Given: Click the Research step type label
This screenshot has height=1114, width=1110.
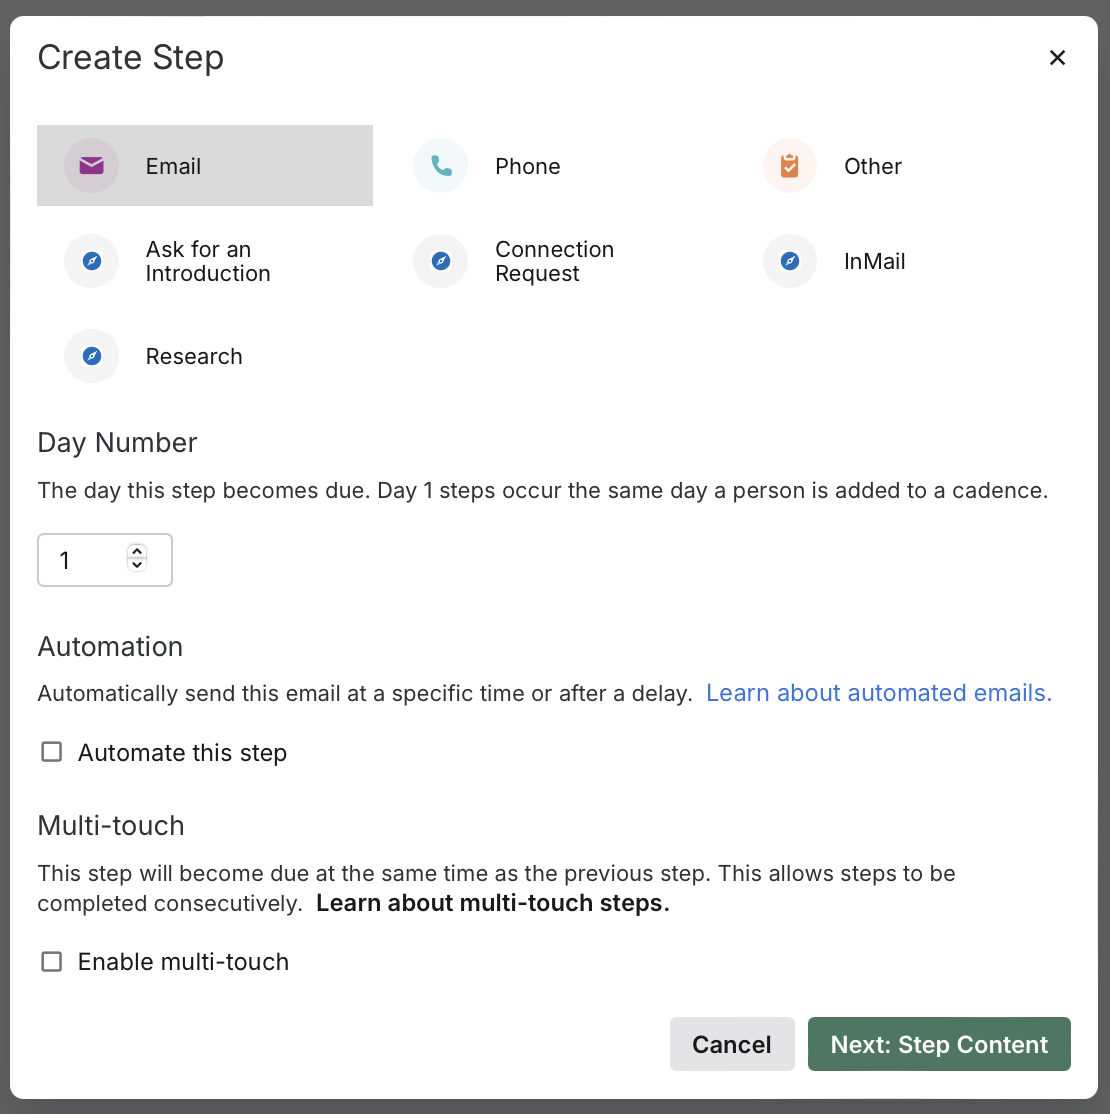Looking at the screenshot, I should [x=194, y=356].
